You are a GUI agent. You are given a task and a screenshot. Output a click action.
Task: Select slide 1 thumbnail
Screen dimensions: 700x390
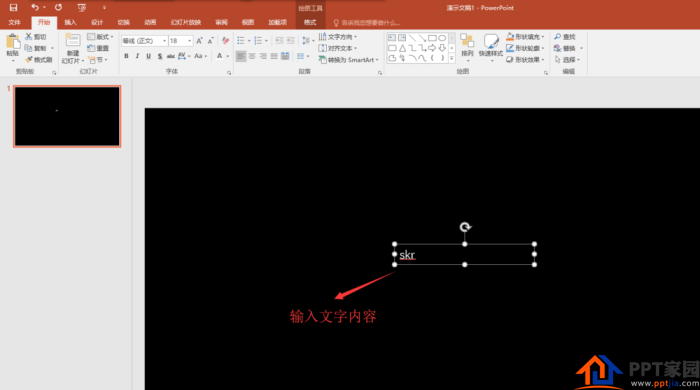[67, 116]
